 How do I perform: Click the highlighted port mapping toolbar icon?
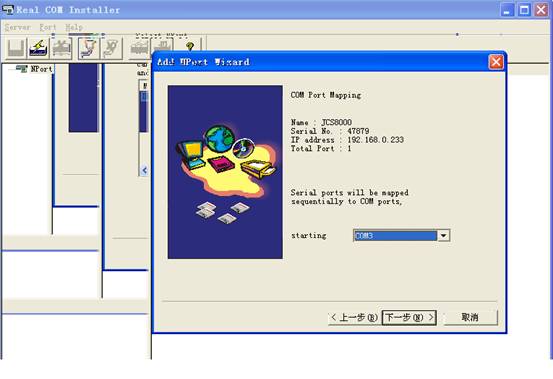tap(88, 48)
